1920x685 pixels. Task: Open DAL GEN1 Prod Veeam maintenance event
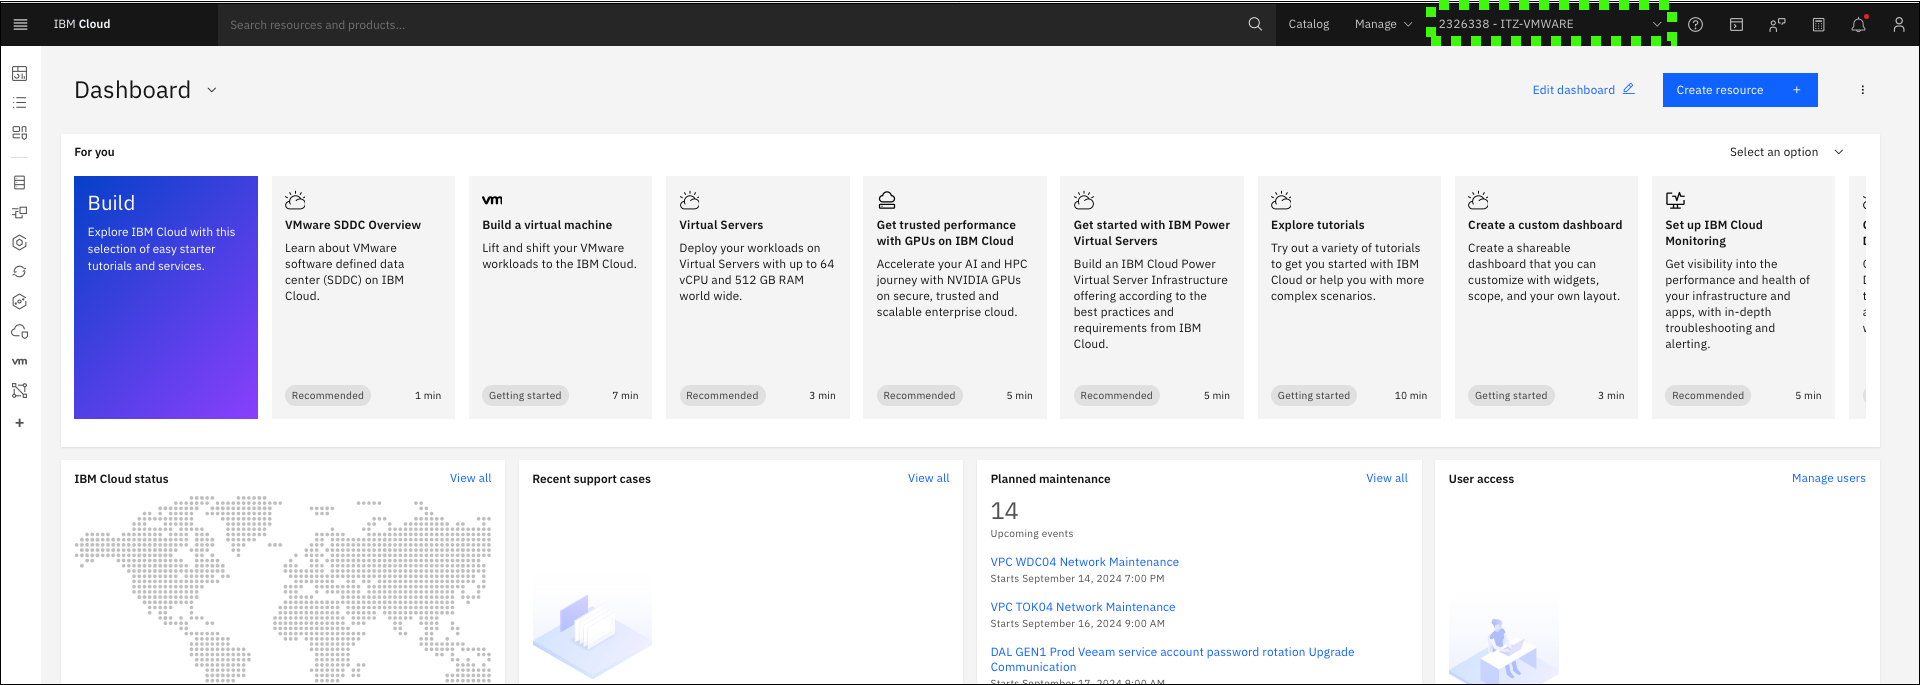coord(1172,659)
